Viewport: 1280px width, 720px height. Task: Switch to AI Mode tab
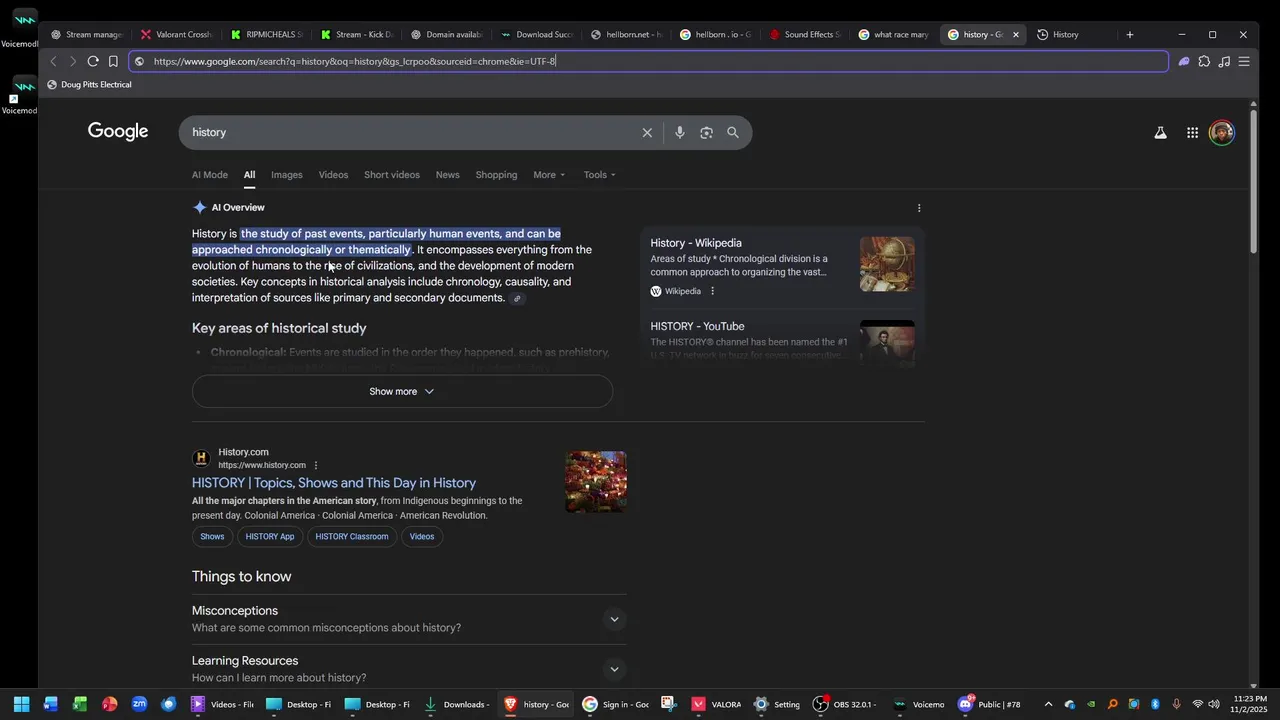point(210,175)
